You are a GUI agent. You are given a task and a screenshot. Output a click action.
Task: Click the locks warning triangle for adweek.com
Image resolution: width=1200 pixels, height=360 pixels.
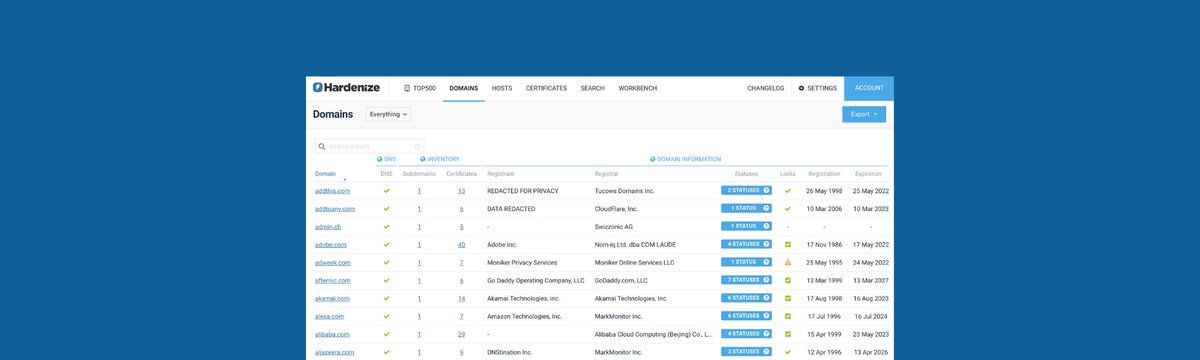pos(788,262)
